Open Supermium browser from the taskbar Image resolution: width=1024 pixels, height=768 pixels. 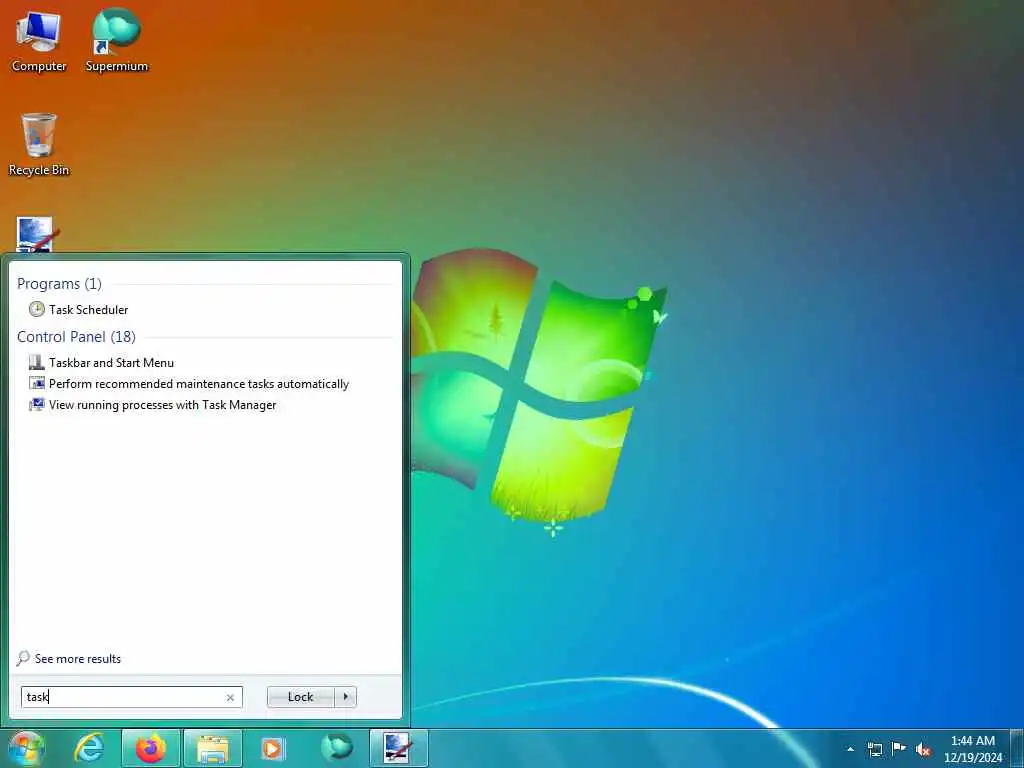(337, 748)
